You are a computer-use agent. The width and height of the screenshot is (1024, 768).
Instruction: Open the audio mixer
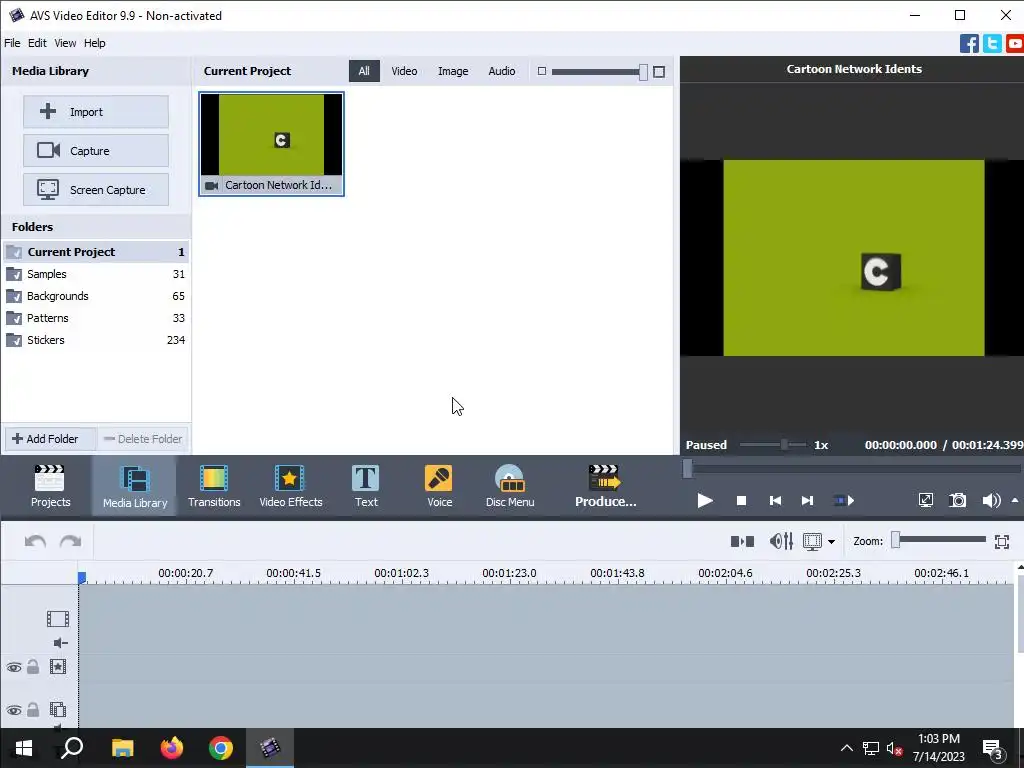(781, 541)
